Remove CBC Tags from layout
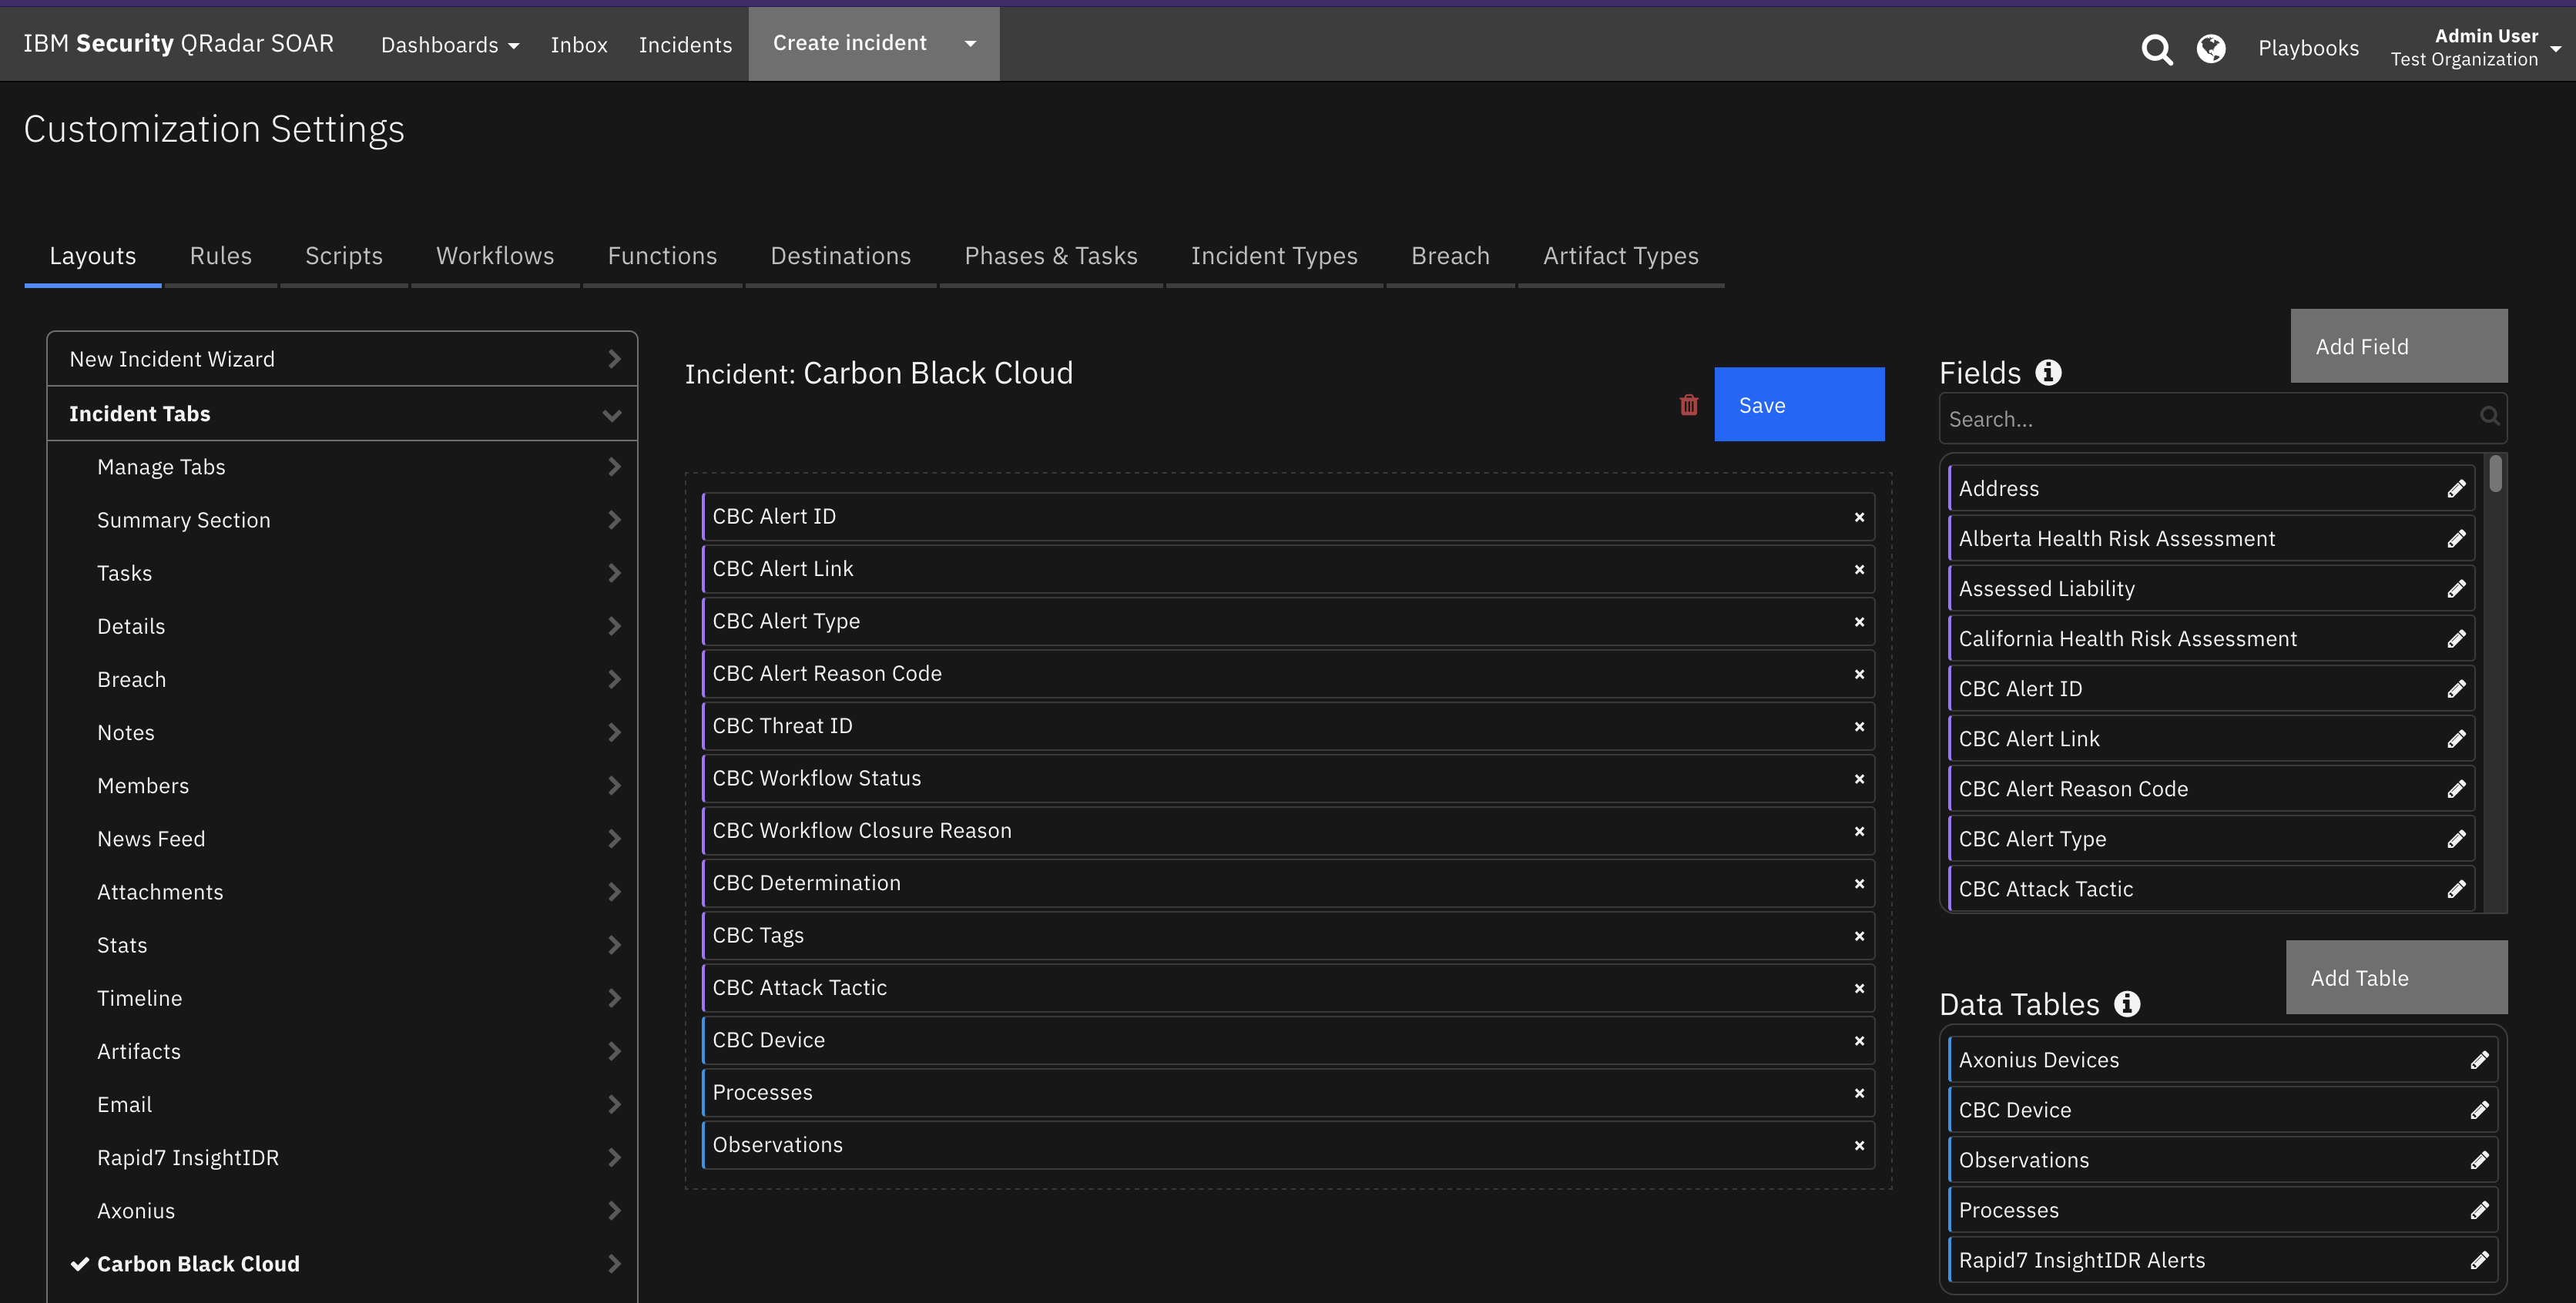Viewport: 2576px width, 1303px height. pos(1859,936)
